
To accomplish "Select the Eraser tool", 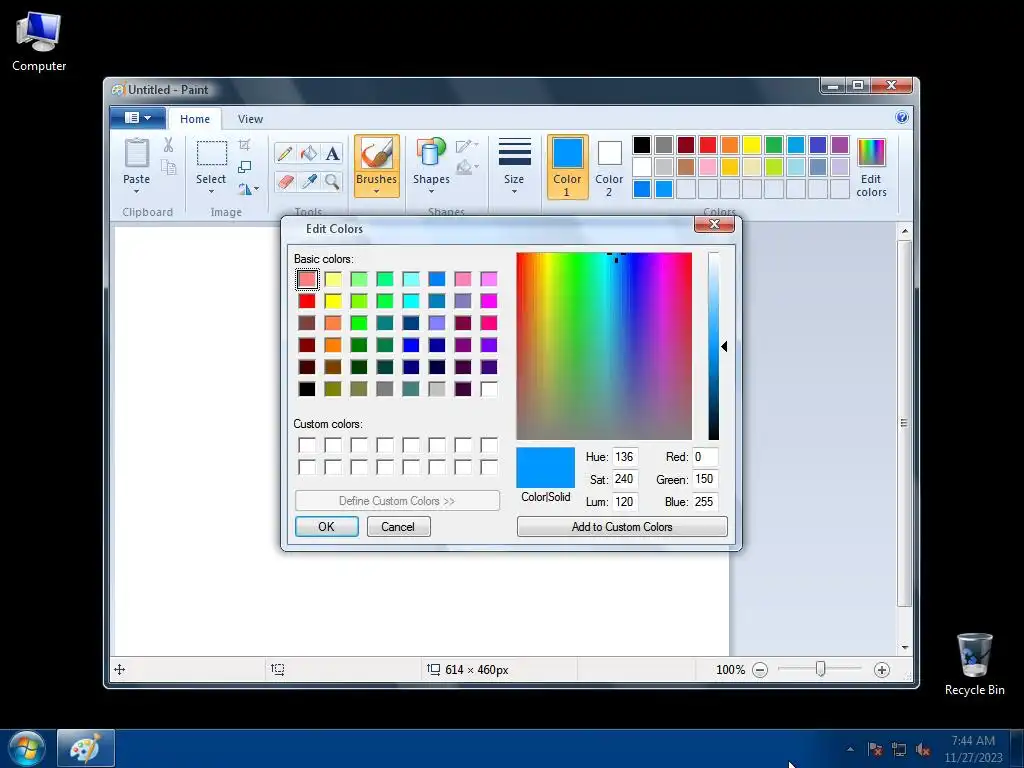I will 285,181.
